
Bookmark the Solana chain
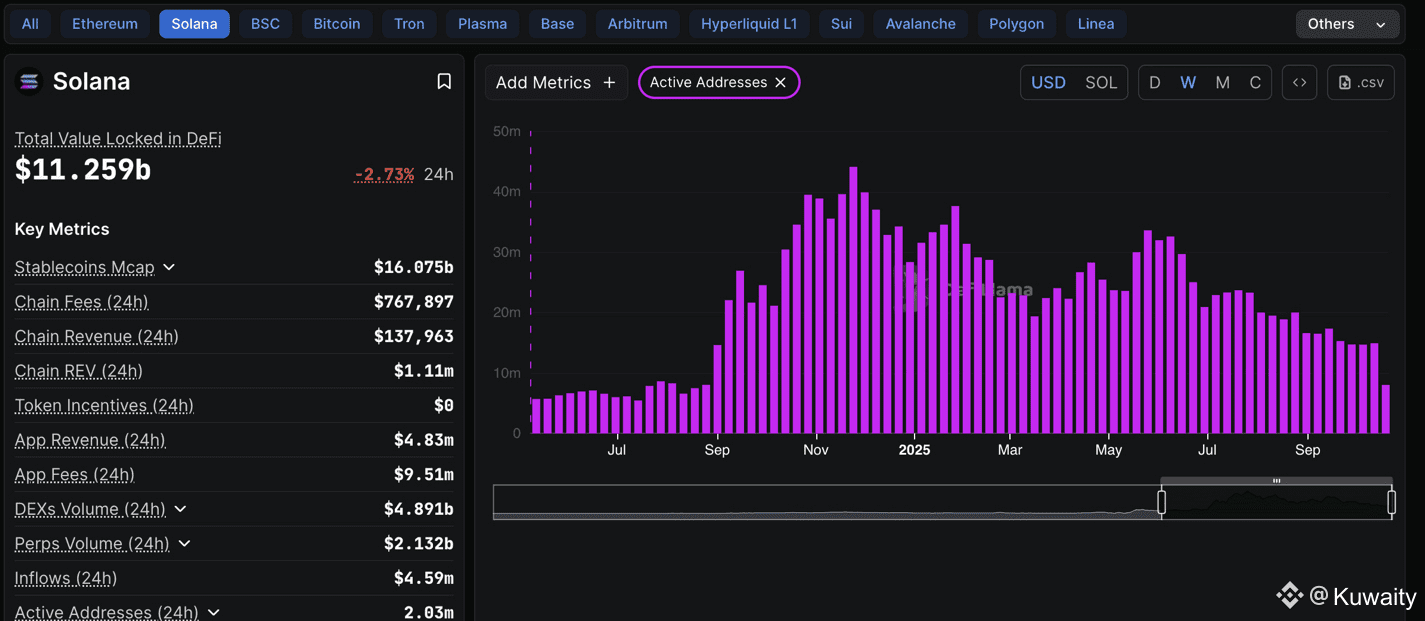pyautogui.click(x=444, y=82)
